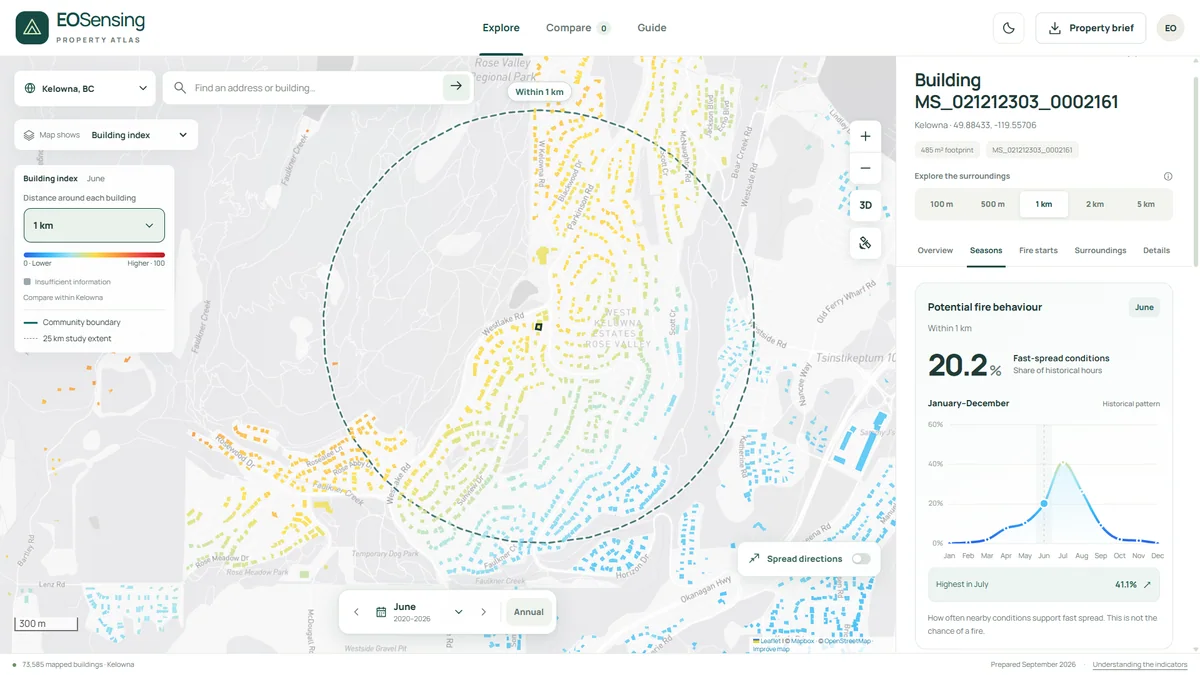Click the globe icon in city selector
1200x675 pixels.
pos(30,88)
